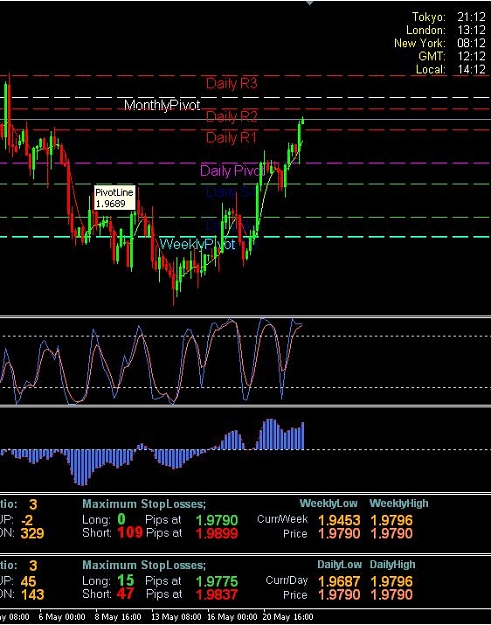Viewport: 491px width, 625px height.
Task: Click the 8 May 16:00 time axis label
Action: [x=118, y=617]
